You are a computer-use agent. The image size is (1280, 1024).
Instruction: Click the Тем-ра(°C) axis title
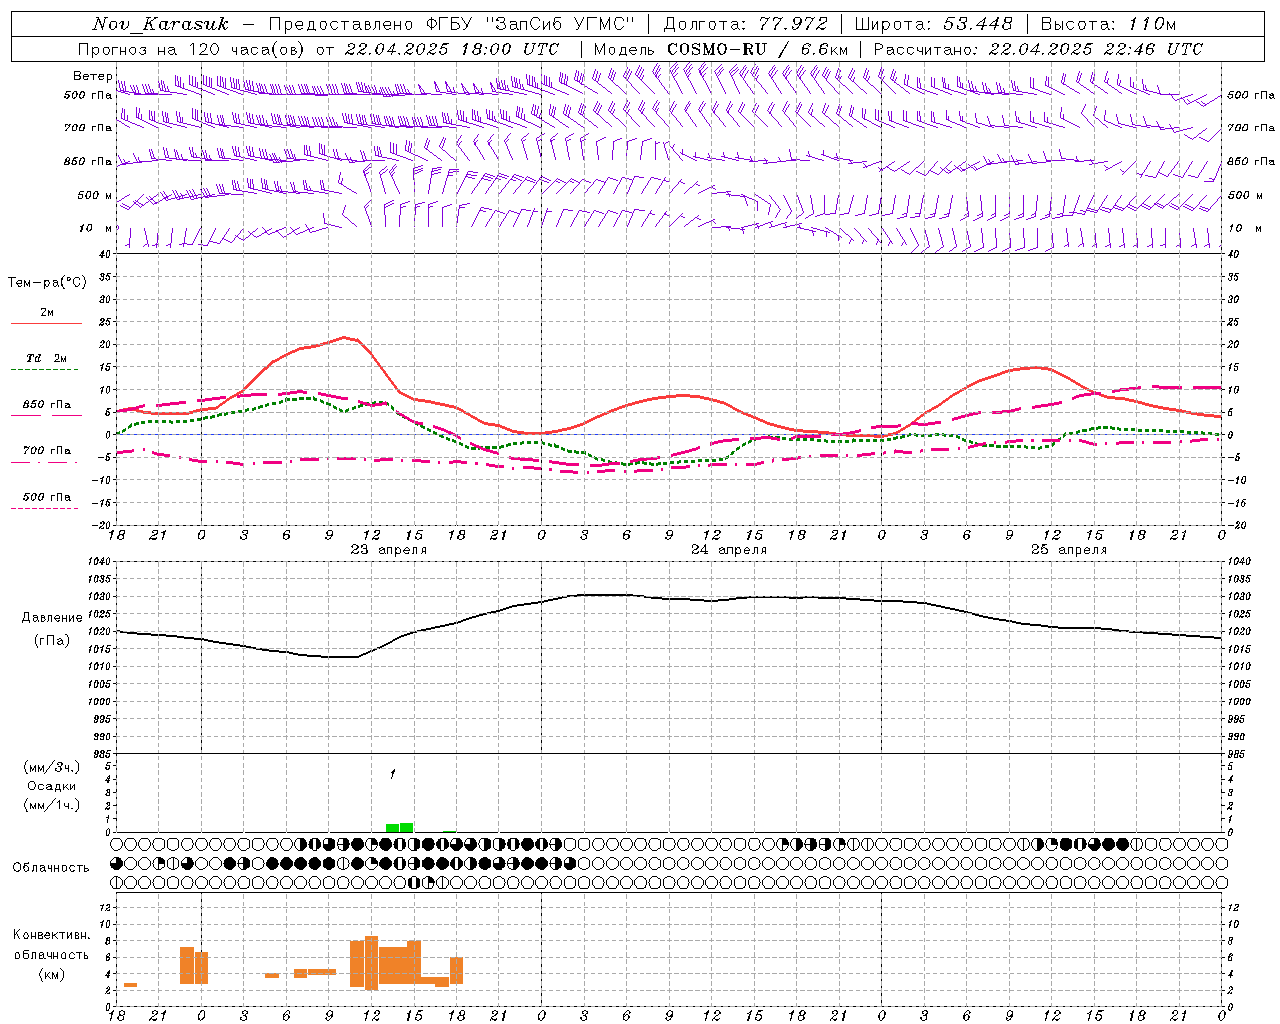pyautogui.click(x=47, y=283)
